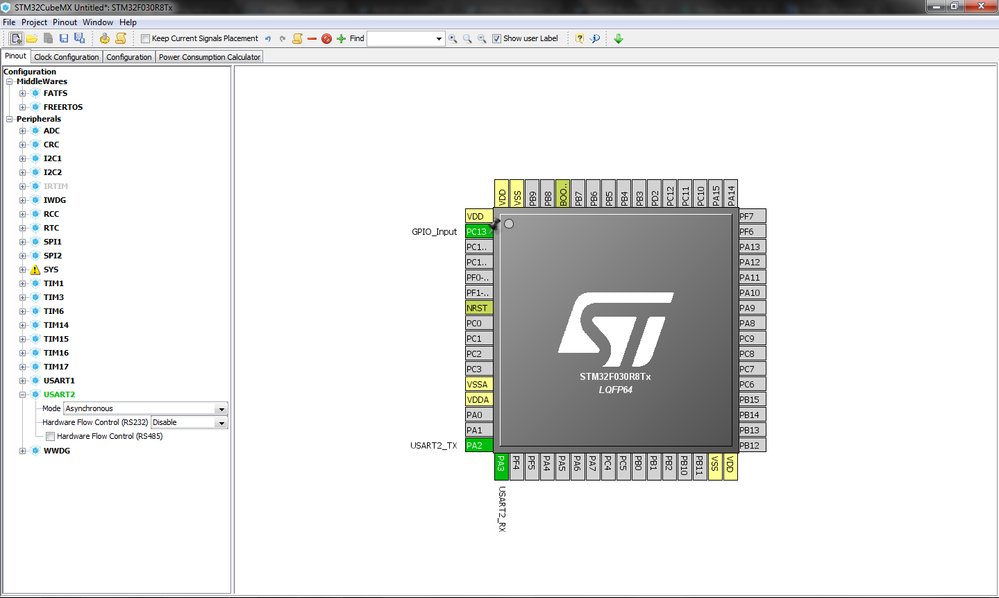Click the Redo arrow icon
The image size is (999, 598).
click(x=282, y=39)
